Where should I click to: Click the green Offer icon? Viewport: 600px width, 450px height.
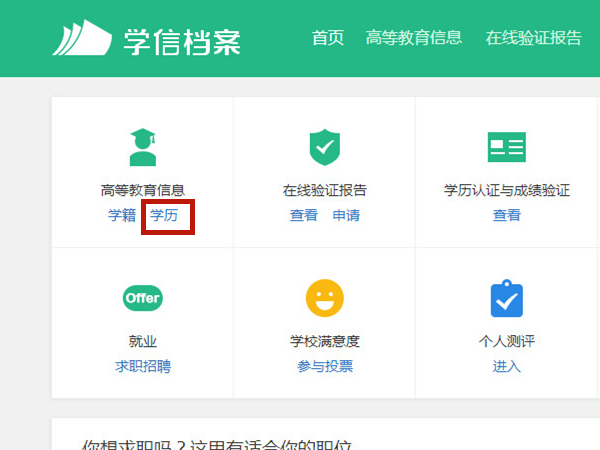[143, 298]
